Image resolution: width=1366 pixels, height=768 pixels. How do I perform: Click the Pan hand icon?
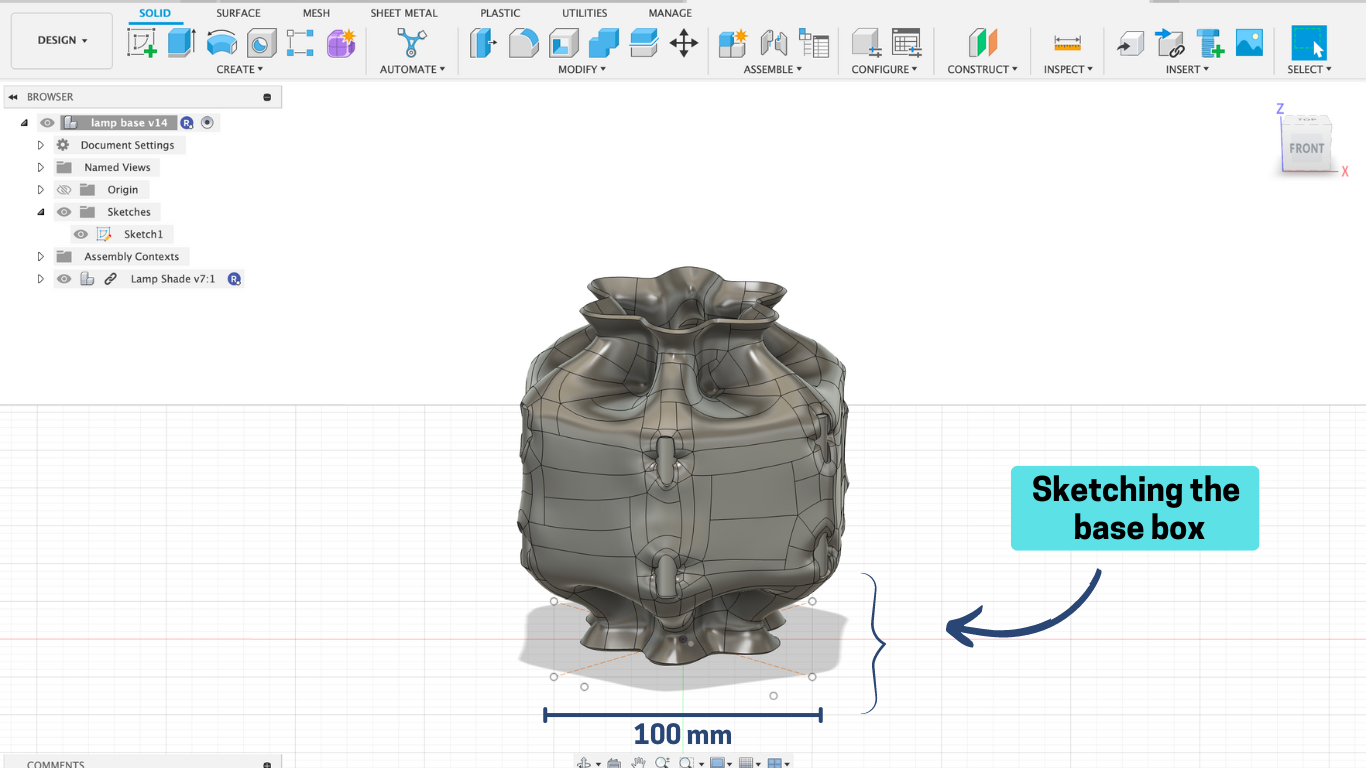click(637, 763)
